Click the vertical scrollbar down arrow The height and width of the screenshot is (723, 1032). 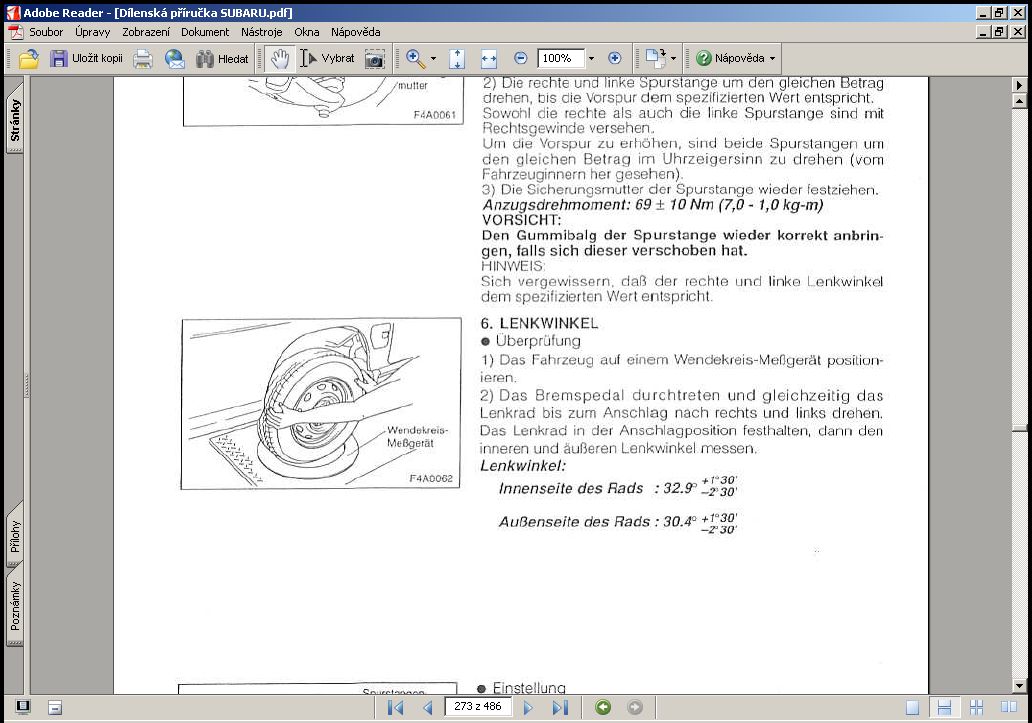coord(1019,686)
